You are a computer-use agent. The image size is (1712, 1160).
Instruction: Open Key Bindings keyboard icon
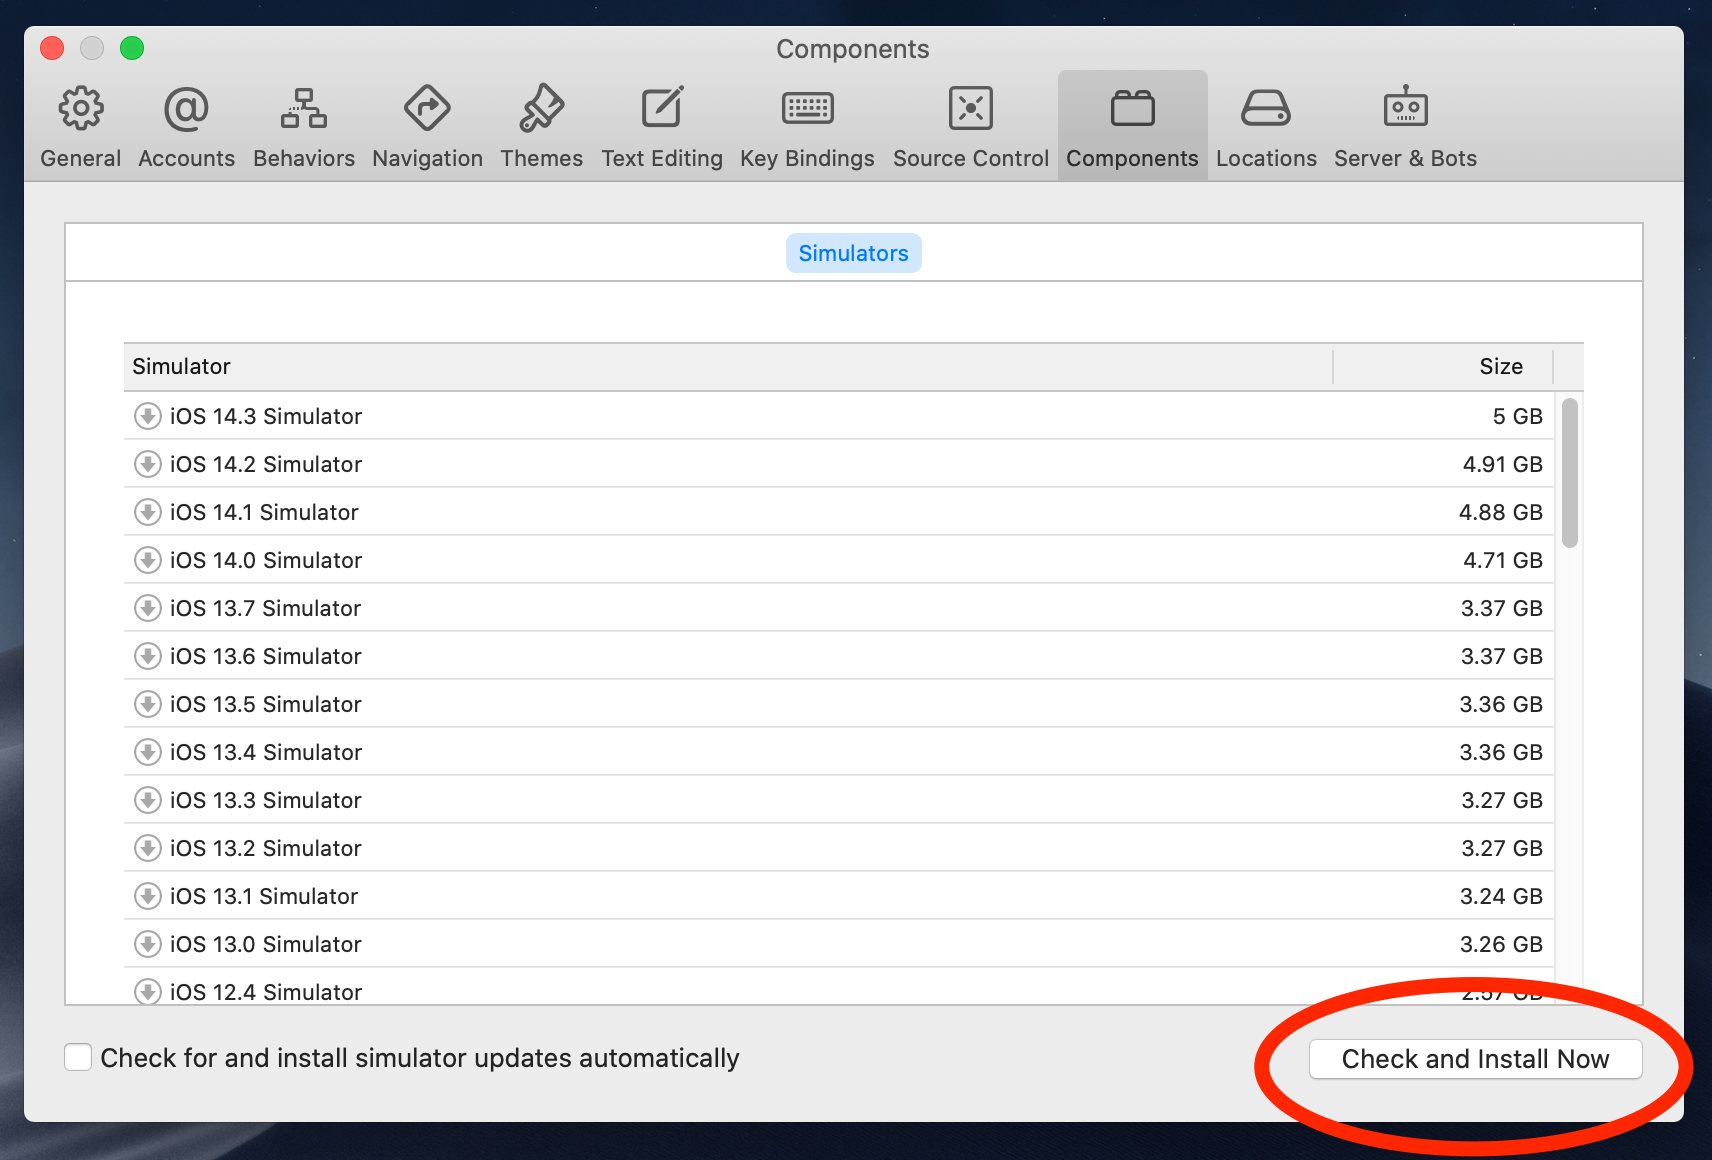pos(808,108)
